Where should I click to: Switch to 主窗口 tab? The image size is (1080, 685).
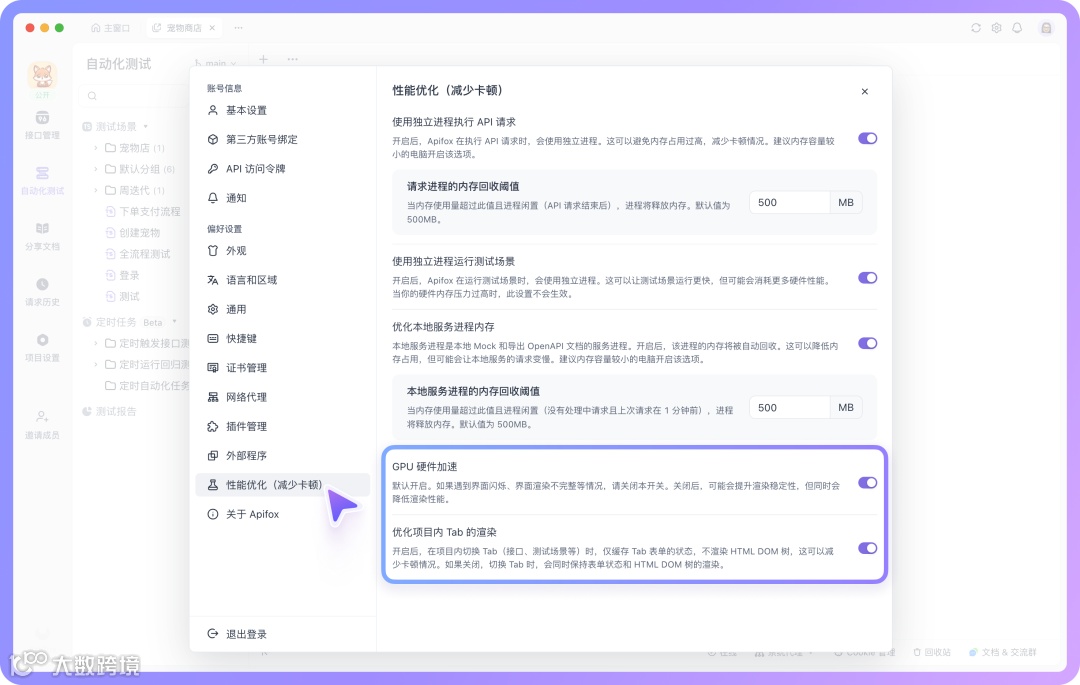coord(110,28)
